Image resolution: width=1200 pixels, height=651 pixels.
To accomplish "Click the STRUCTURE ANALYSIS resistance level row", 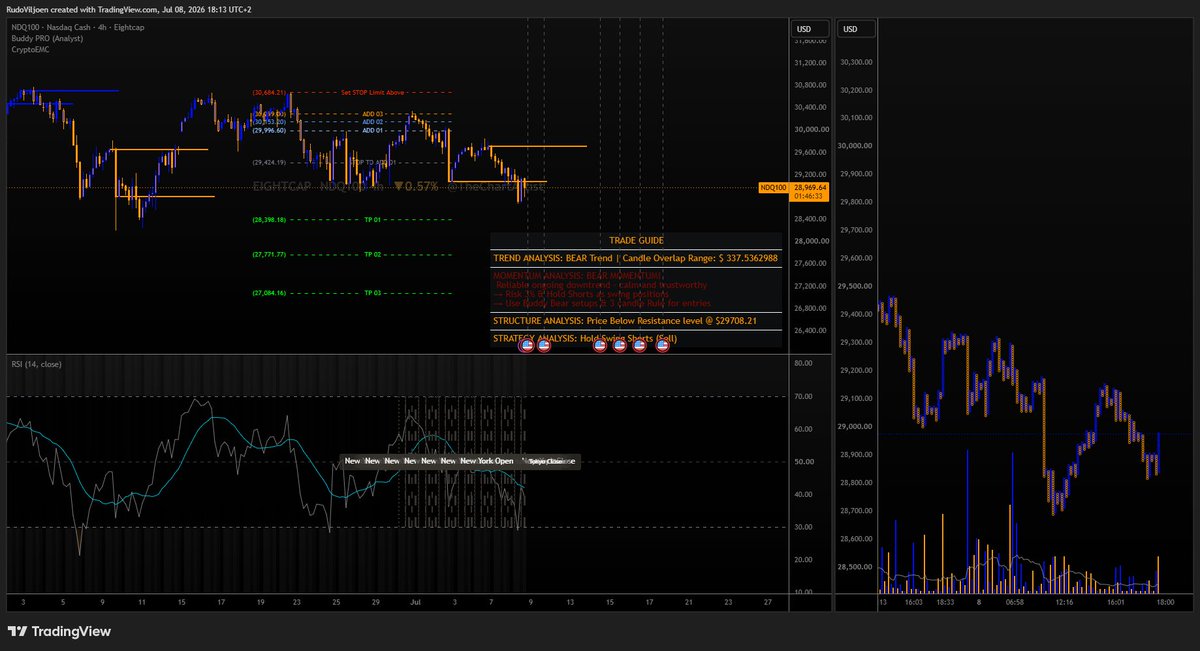I will (x=636, y=322).
